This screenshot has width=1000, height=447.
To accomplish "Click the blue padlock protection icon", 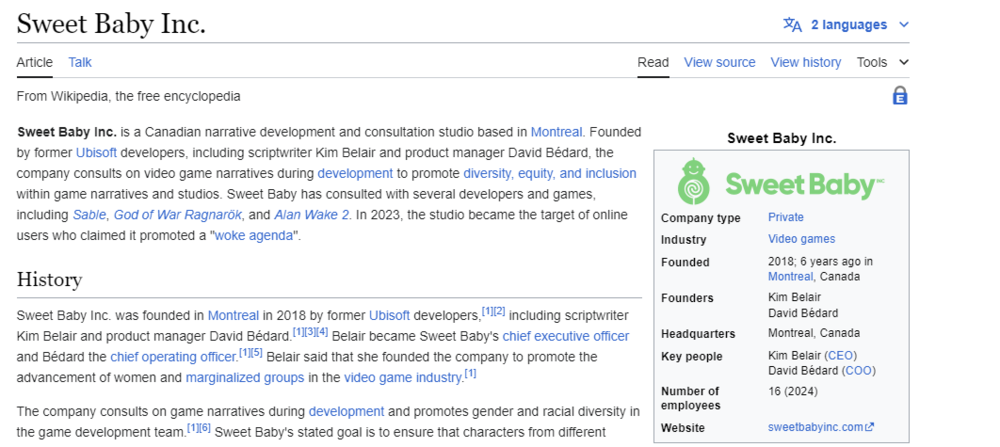I will pos(900,96).
